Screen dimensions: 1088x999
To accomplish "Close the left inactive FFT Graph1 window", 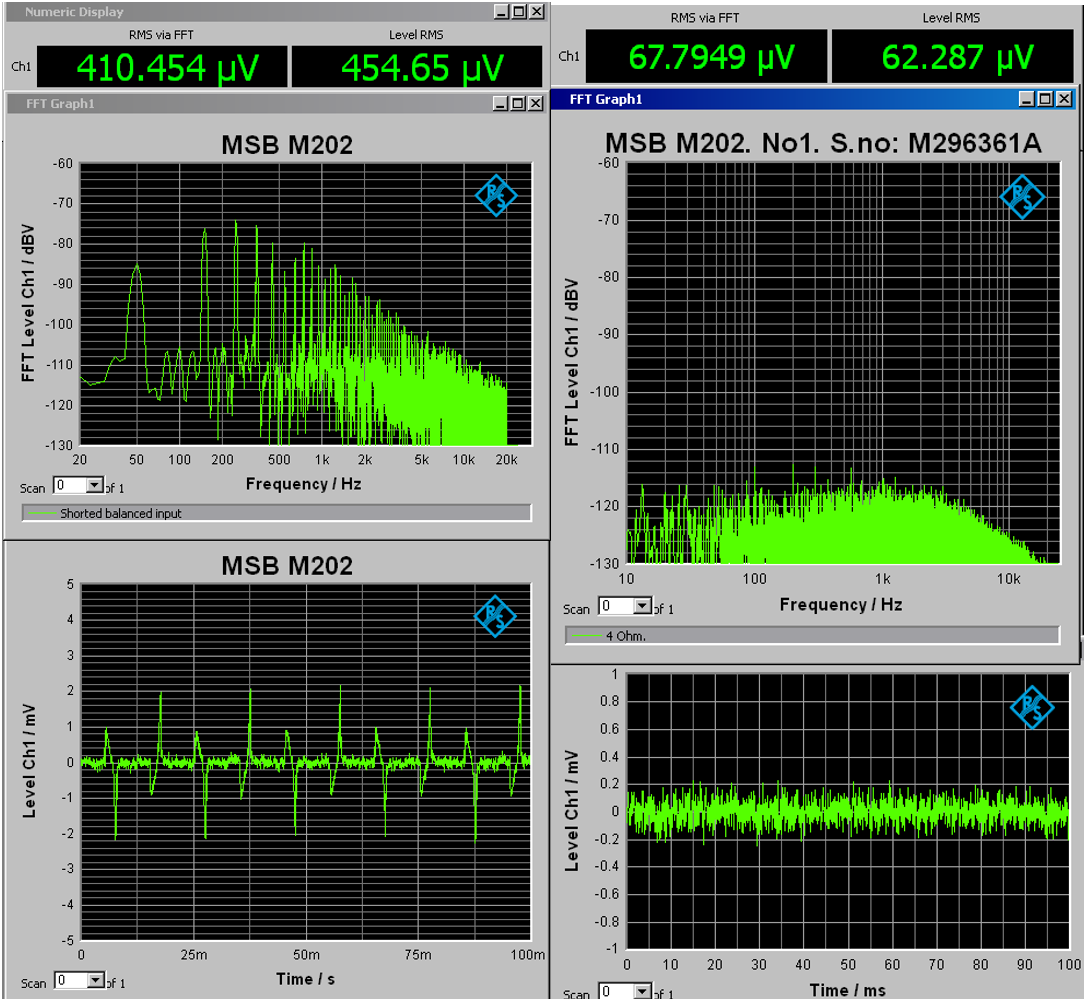I will click(x=537, y=103).
